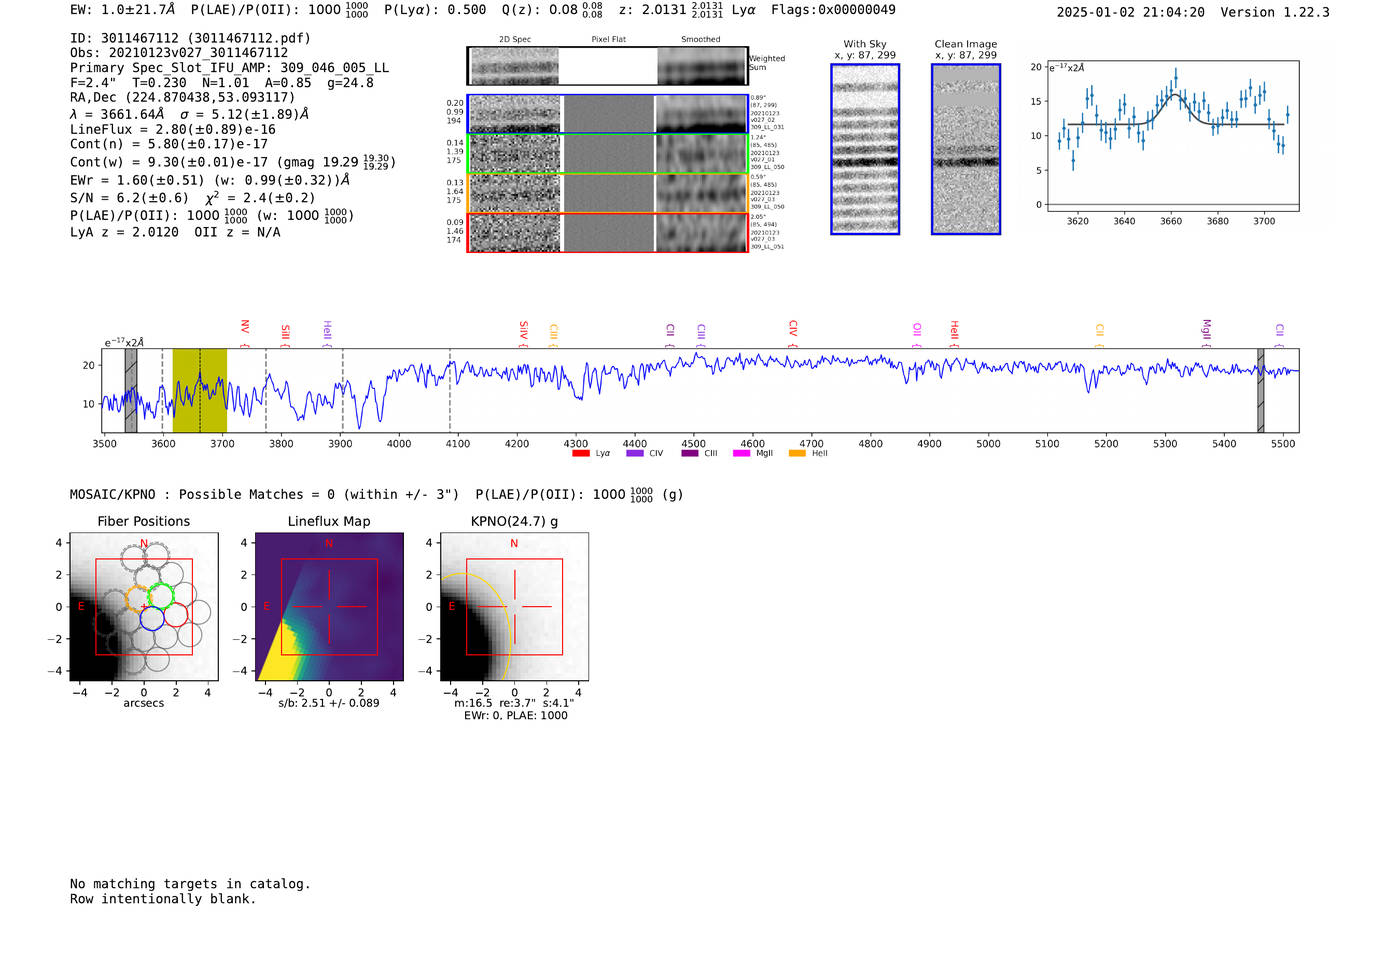Viewport: 1400px width, 953px height.
Task: Click the ID 3011467112 text line
Action: coord(190,38)
